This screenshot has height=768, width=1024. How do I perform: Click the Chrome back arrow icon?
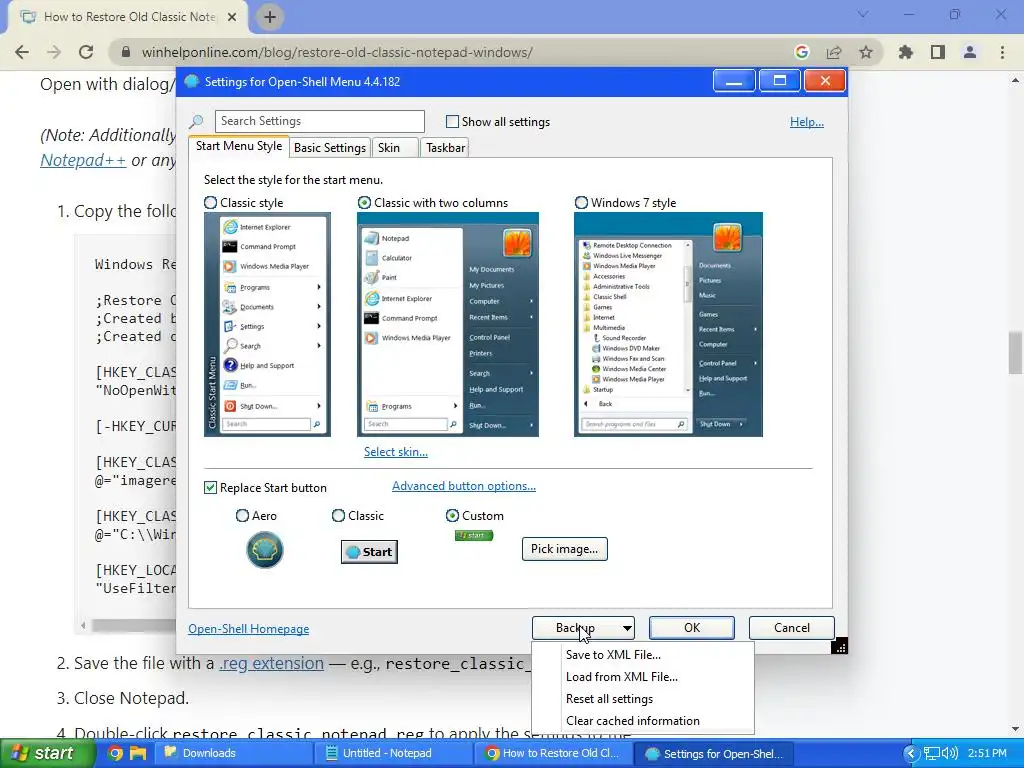[x=22, y=52]
